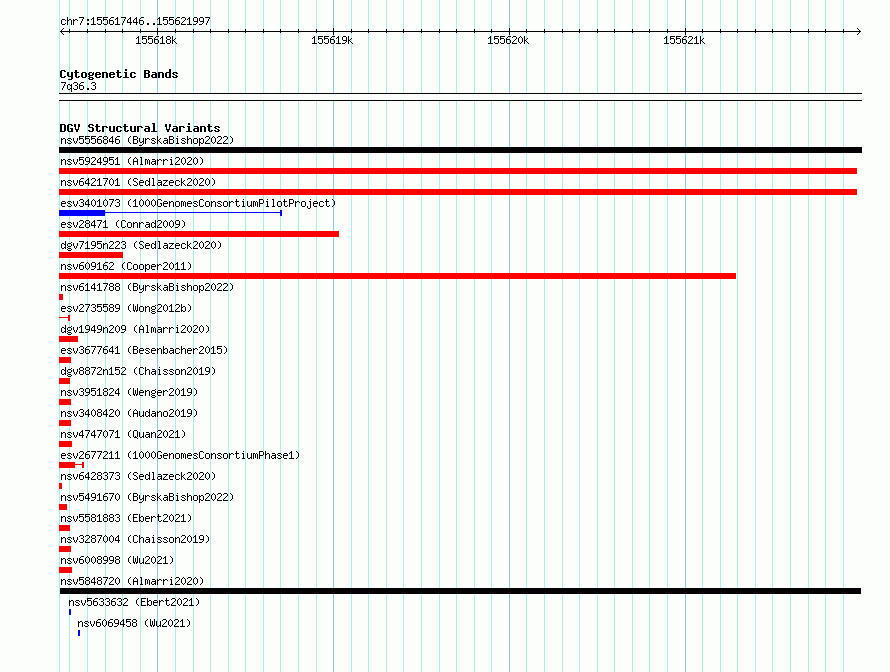This screenshot has height=672, width=890.
Task: Click the nsv5556846 (ByrskaBishop2022) label
Action: 147,140
